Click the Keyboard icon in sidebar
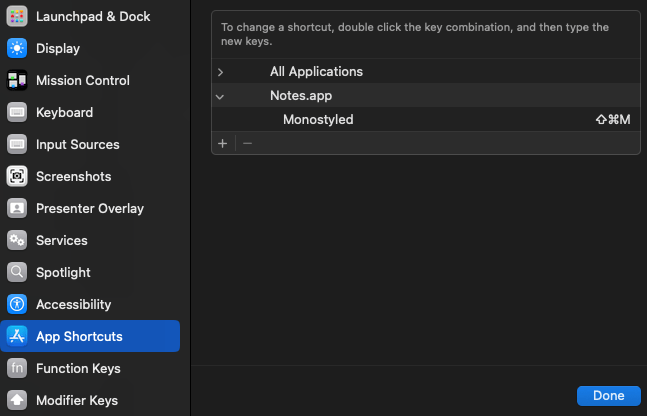647x416 pixels. [x=17, y=112]
